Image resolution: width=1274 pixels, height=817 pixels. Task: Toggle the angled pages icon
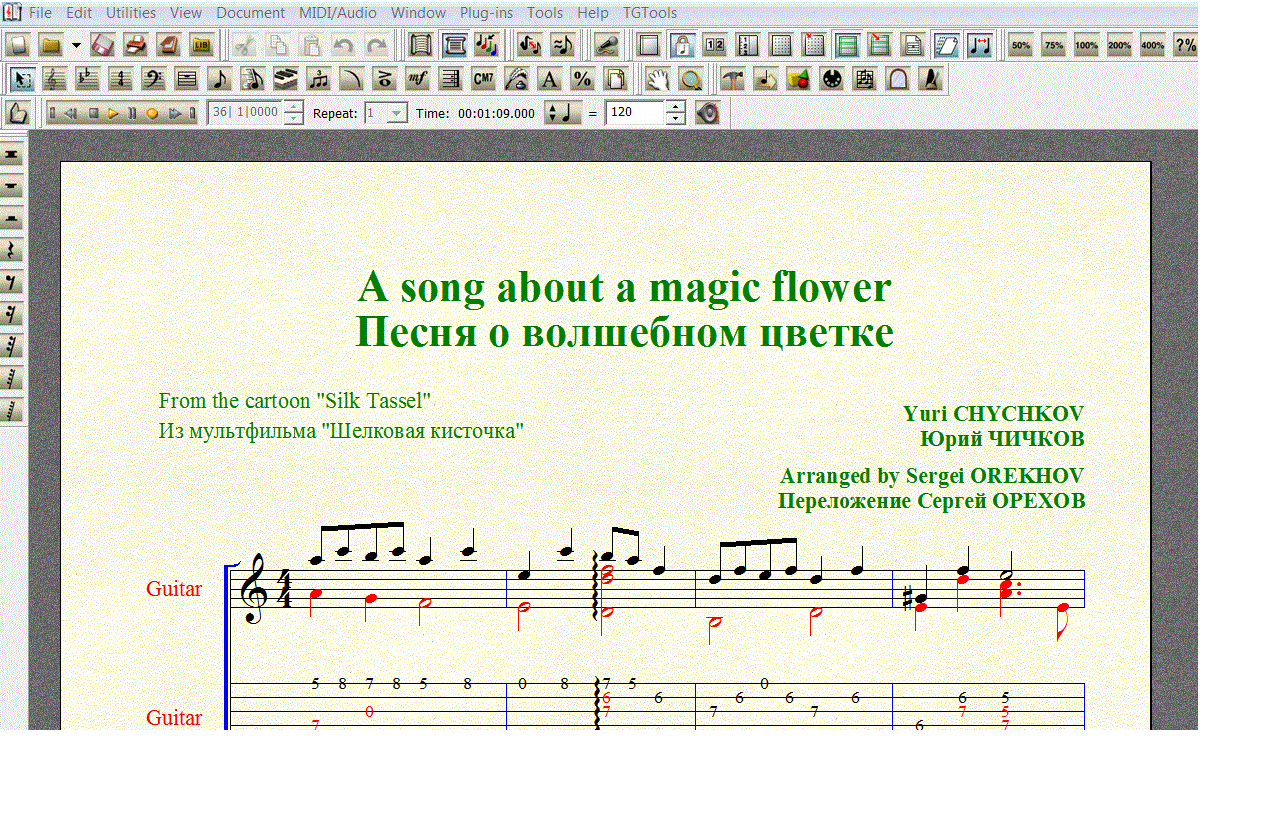[x=946, y=45]
